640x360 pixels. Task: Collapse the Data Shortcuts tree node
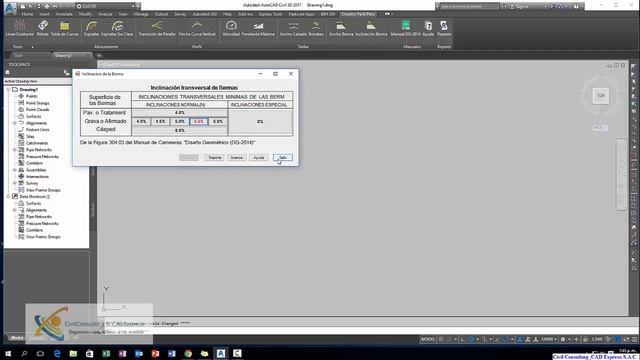point(9,196)
